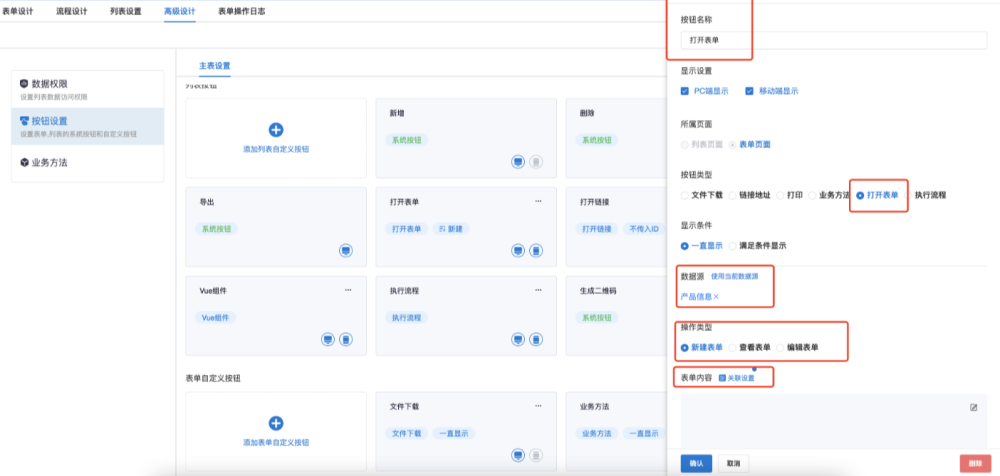Click the edit icon on the 导出 card
The height and width of the screenshot is (476, 1000).
coord(345,250)
